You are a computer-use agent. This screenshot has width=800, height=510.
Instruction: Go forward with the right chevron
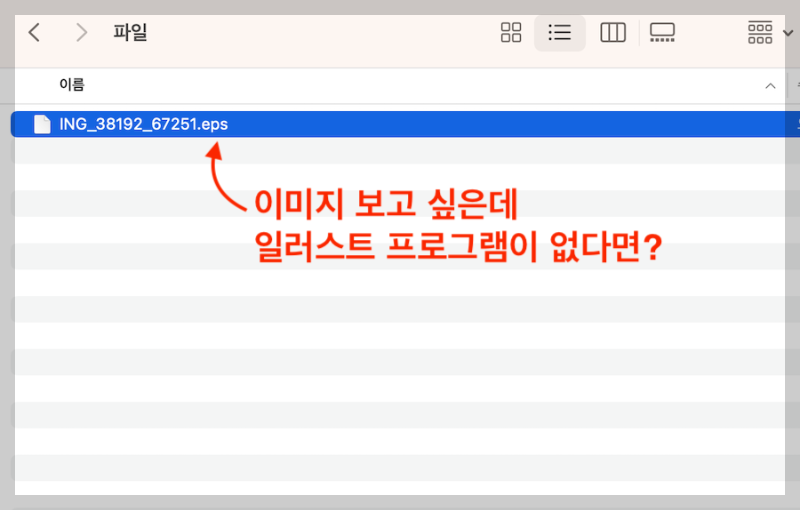tap(81, 33)
